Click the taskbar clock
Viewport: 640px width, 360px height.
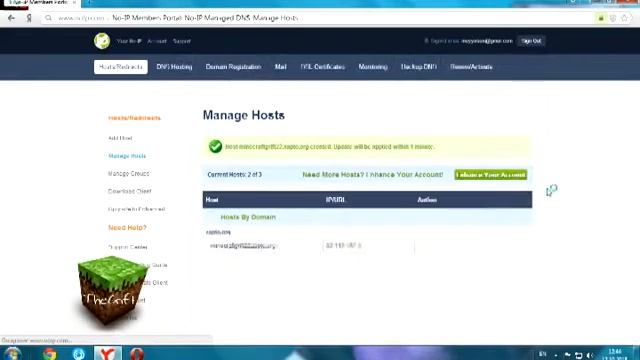[615, 354]
